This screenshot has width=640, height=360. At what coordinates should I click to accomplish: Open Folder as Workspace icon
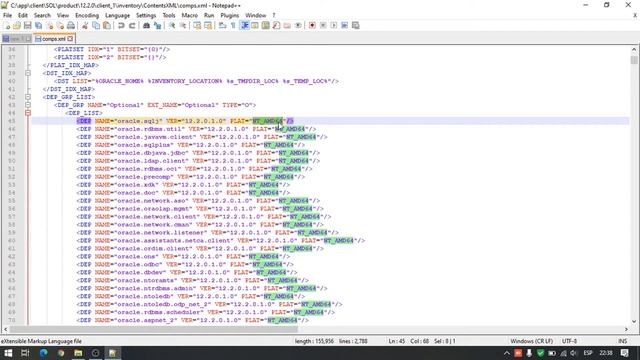click(x=287, y=25)
